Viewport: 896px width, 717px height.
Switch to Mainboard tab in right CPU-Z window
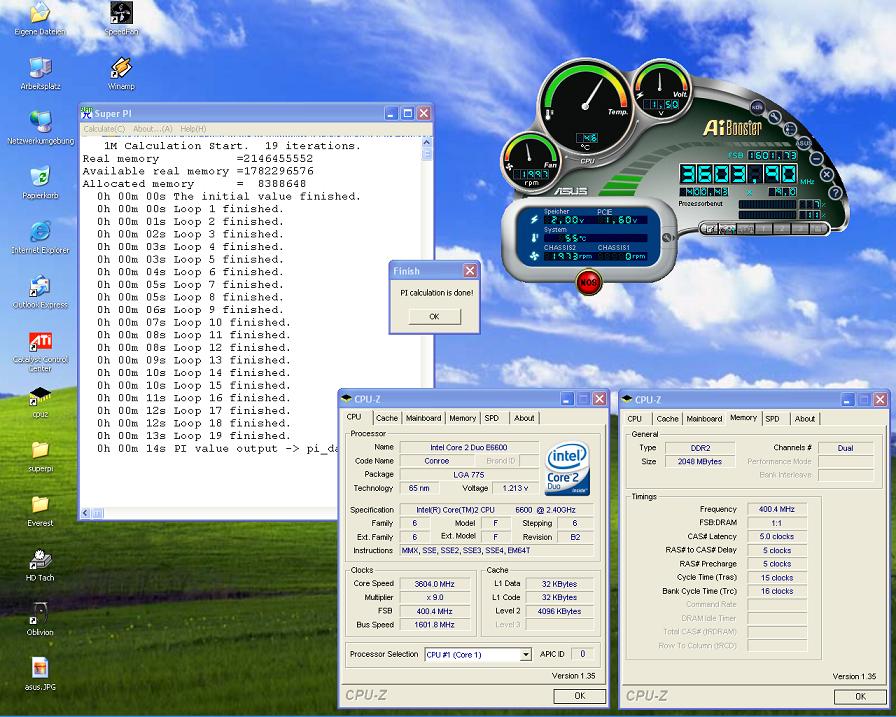pyautogui.click(x=704, y=419)
